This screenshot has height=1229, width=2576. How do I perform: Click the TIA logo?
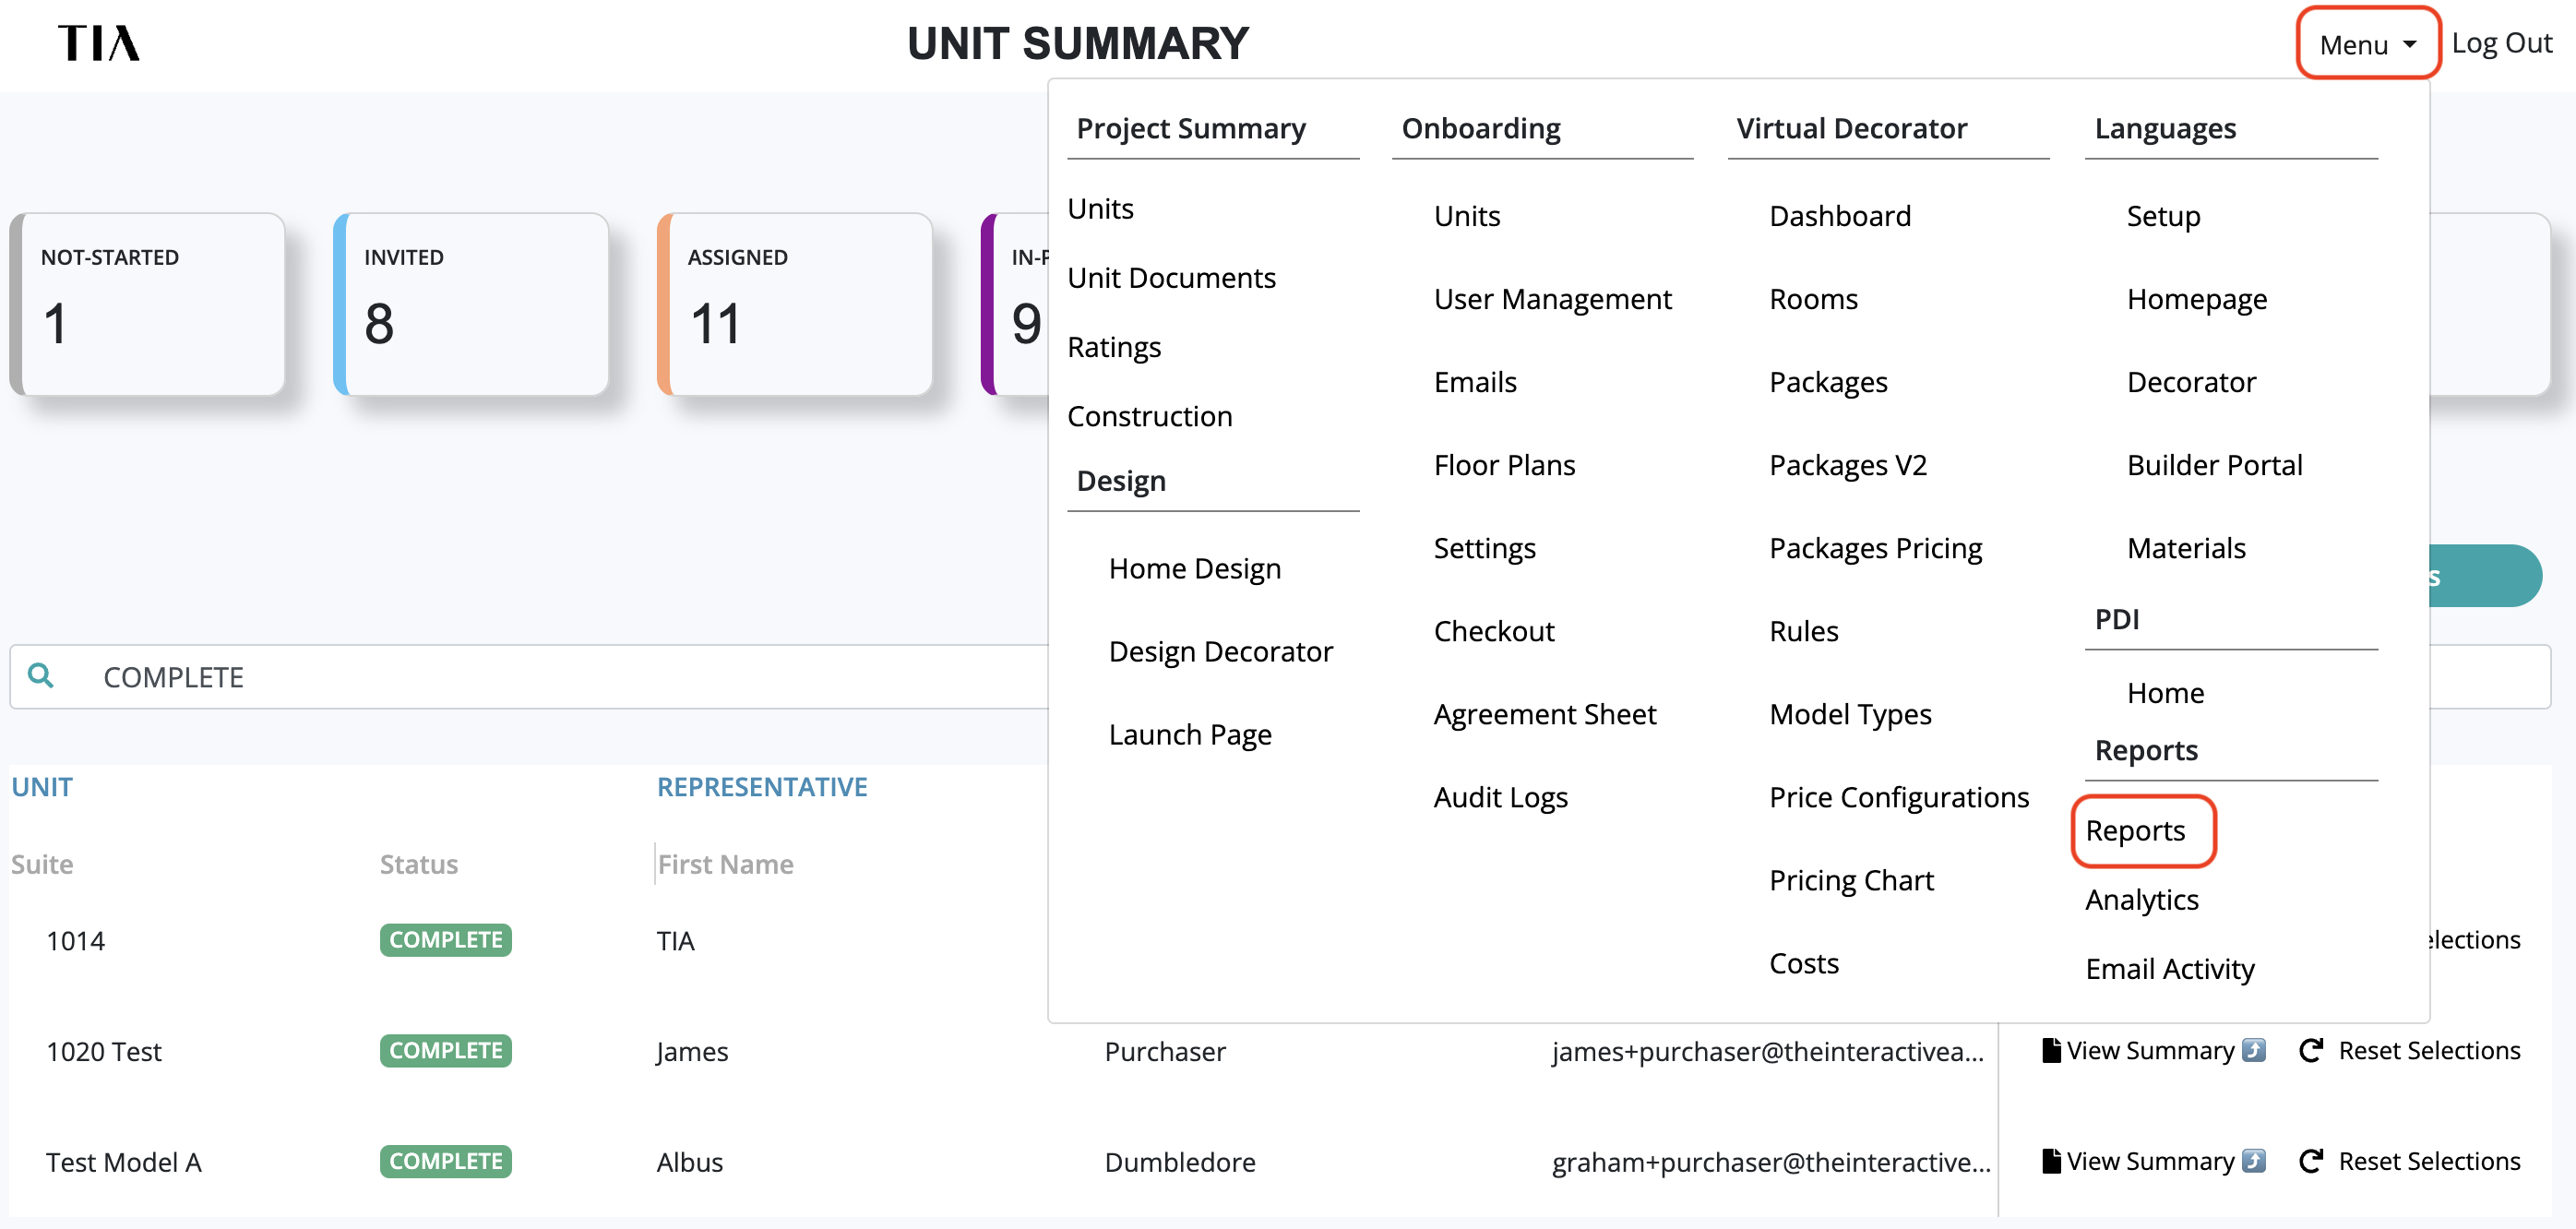coord(99,43)
